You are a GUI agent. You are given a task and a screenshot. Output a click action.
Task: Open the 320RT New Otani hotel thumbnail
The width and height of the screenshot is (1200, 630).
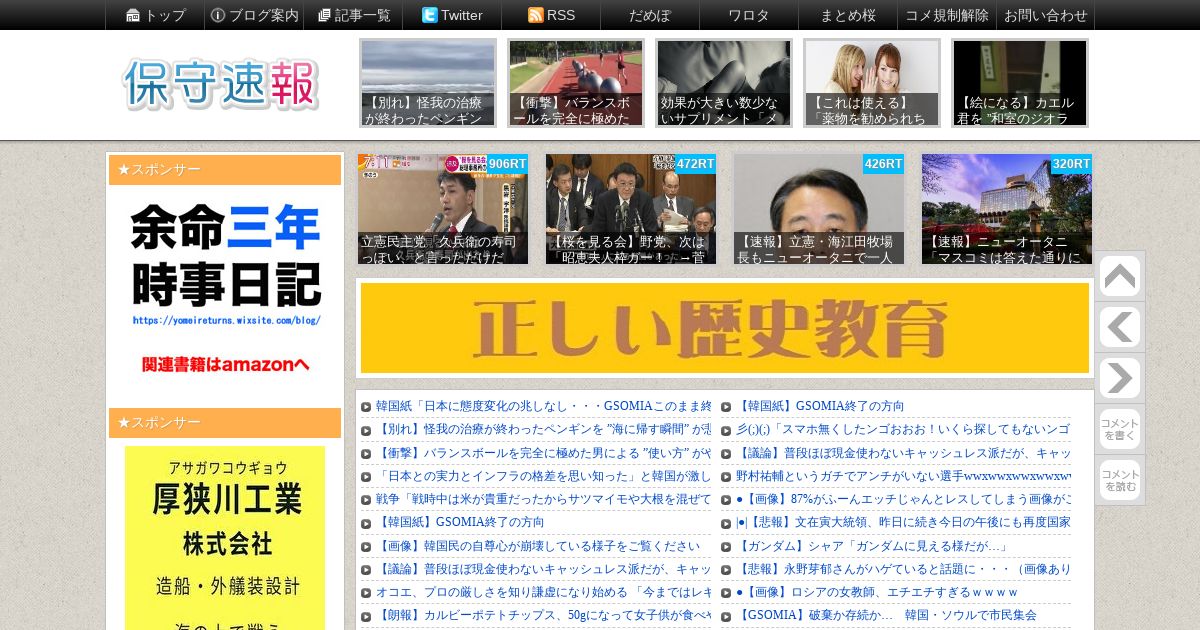tap(1007, 209)
